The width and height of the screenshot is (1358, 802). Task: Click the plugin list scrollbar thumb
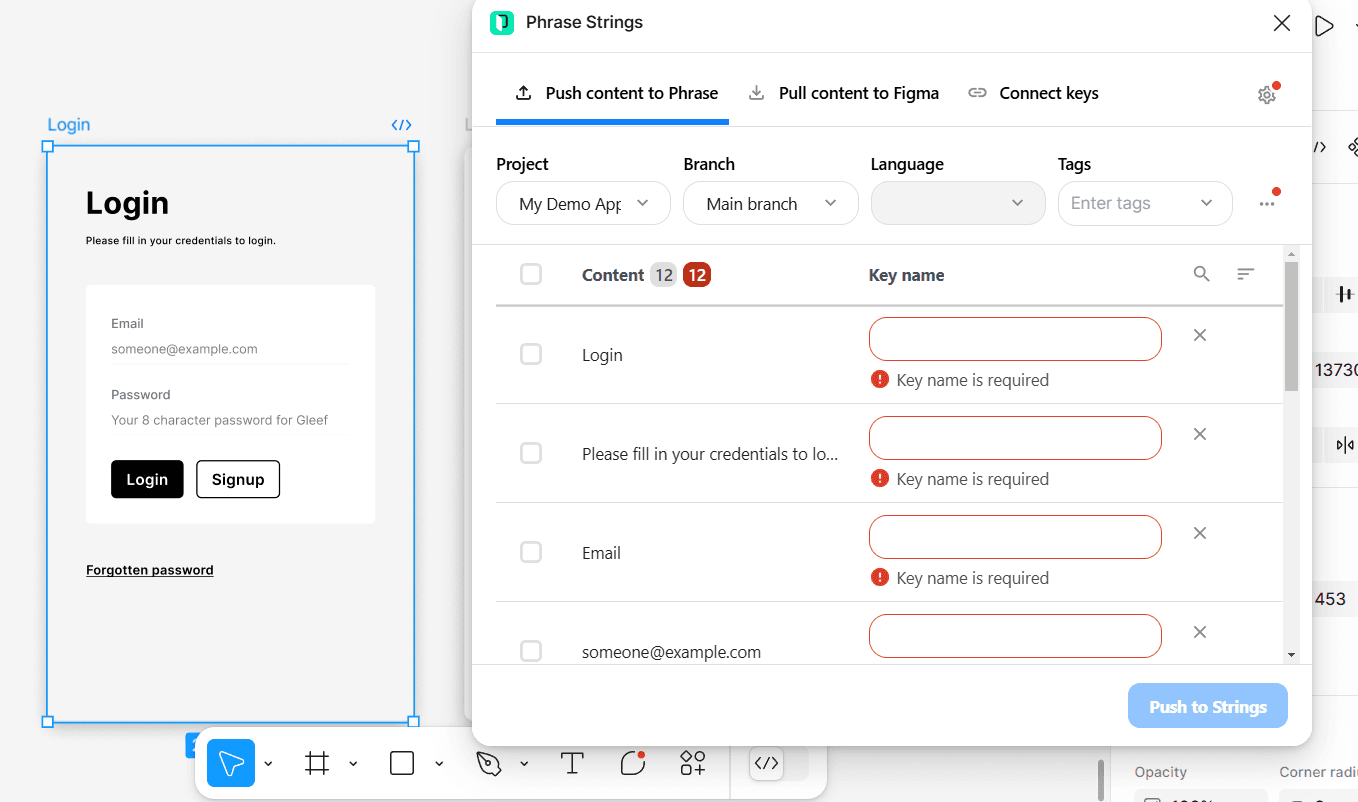tap(1291, 326)
